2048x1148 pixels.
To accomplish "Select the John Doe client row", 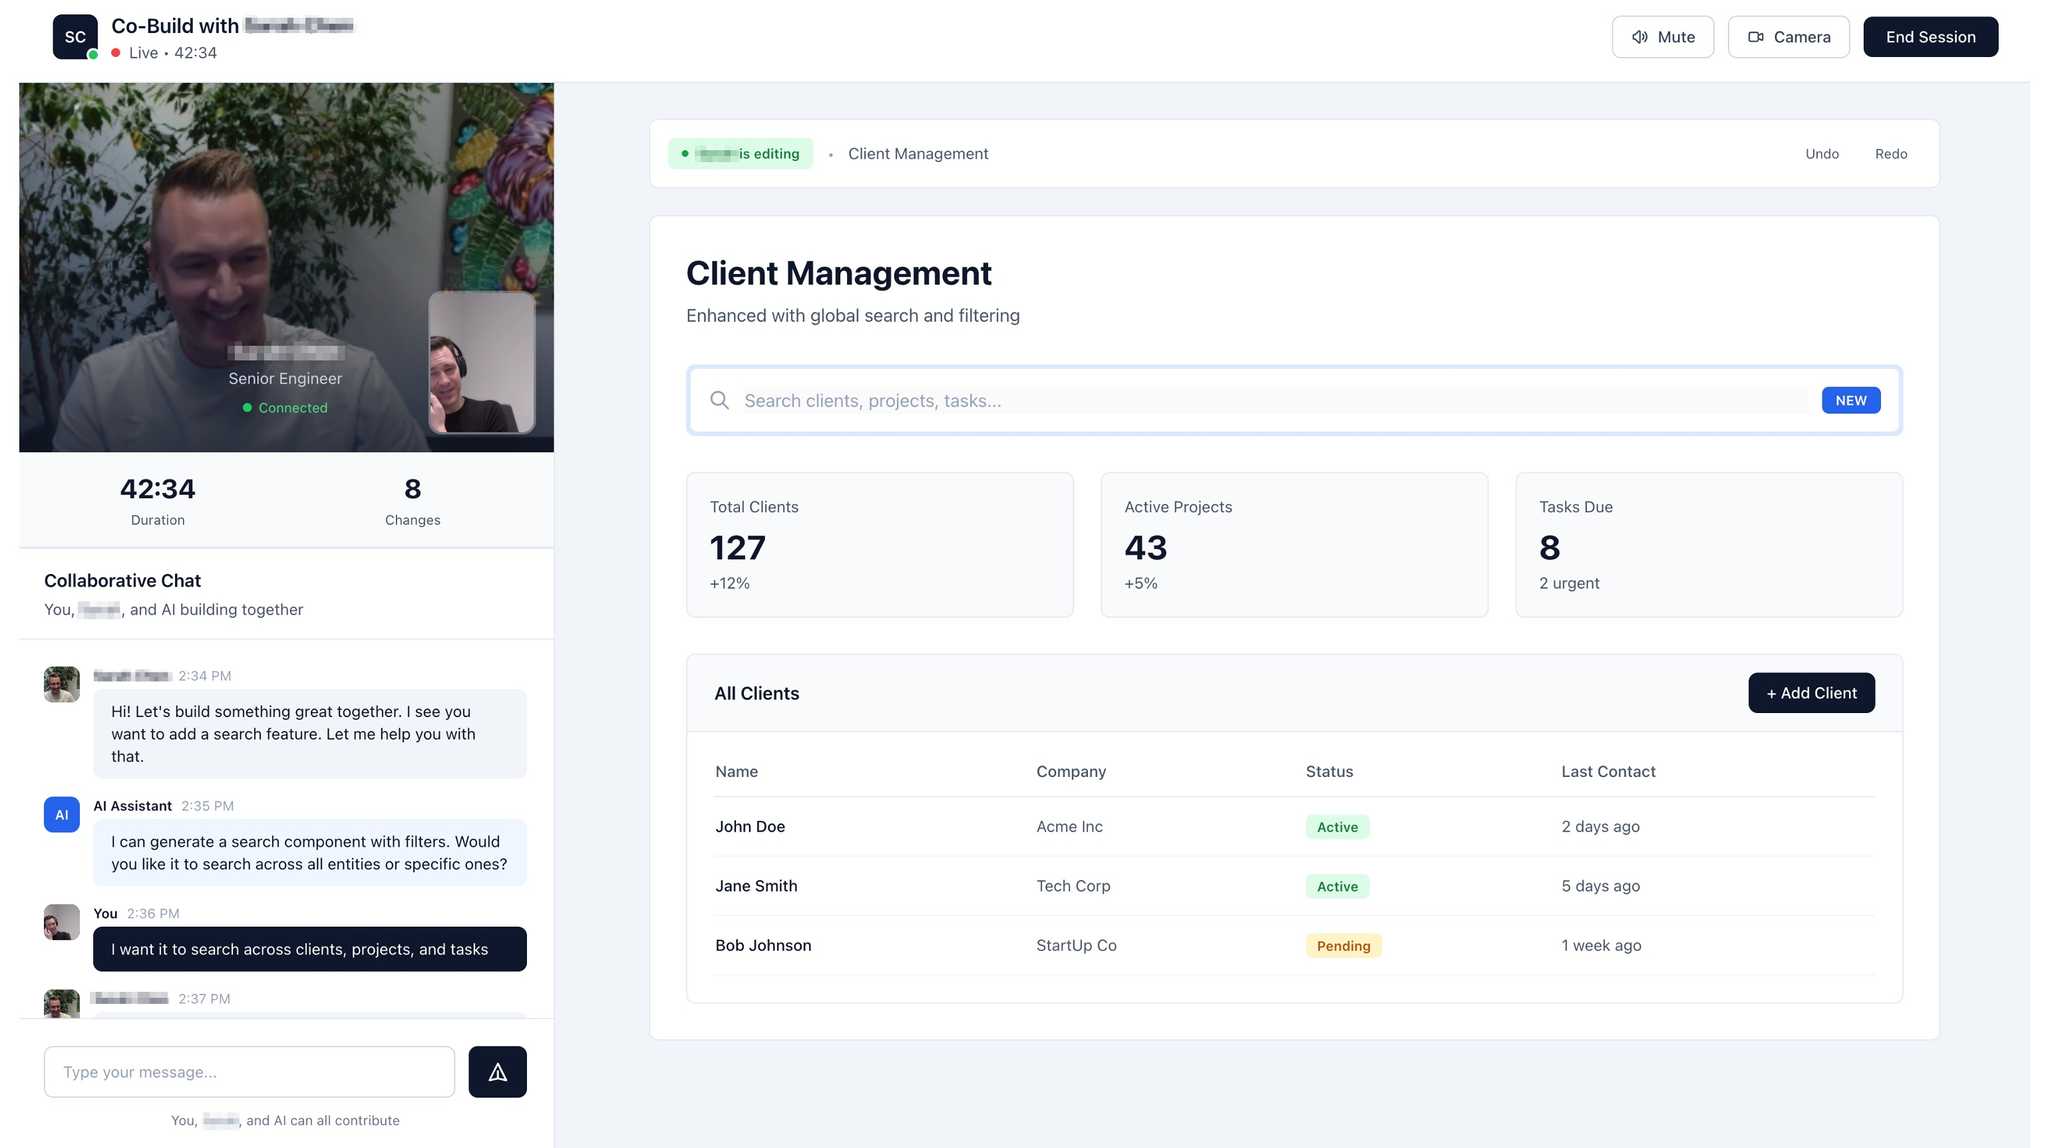I will 750,827.
